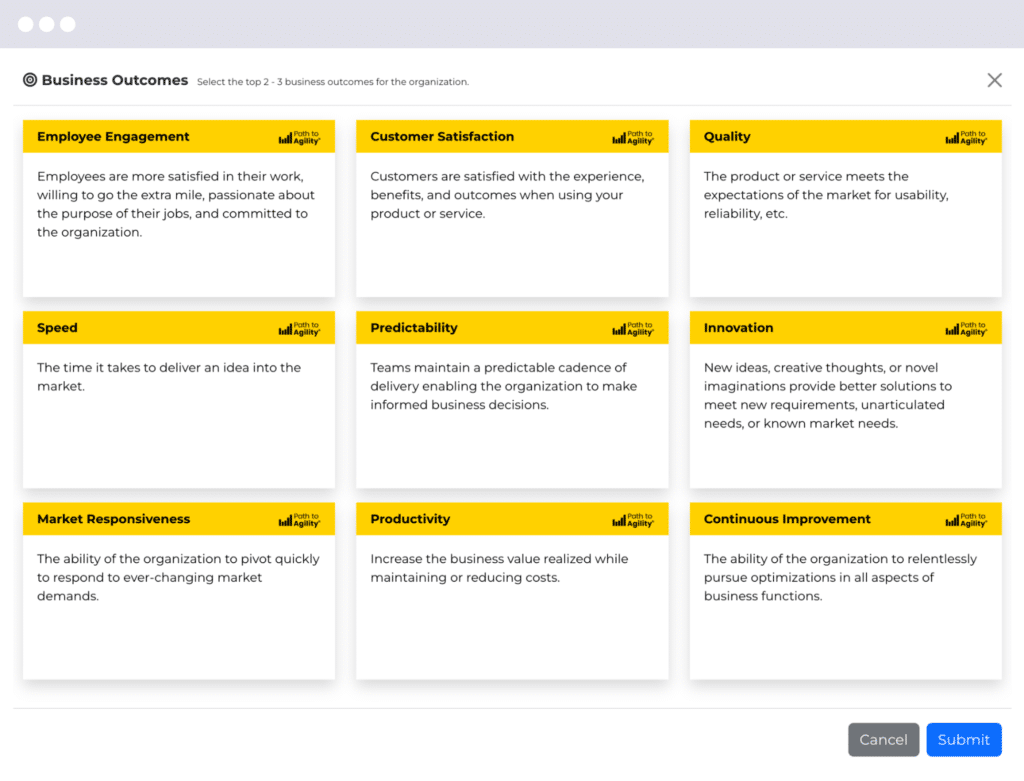Select the Employee Engagement outcome card
The width and height of the screenshot is (1024, 781).
[178, 210]
